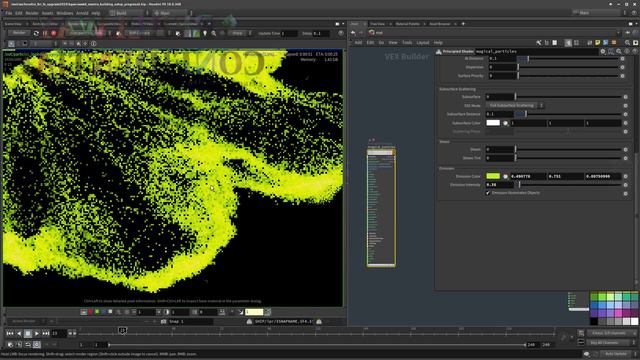This screenshot has height=360, width=640.
Task: Open the Arnold menu
Action: pyautogui.click(x=82, y=13)
